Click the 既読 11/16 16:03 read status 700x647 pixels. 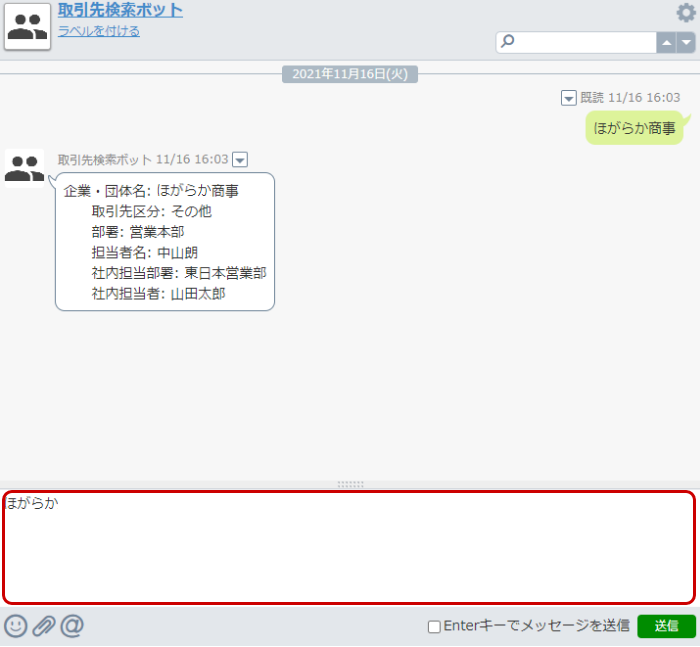pyautogui.click(x=630, y=98)
